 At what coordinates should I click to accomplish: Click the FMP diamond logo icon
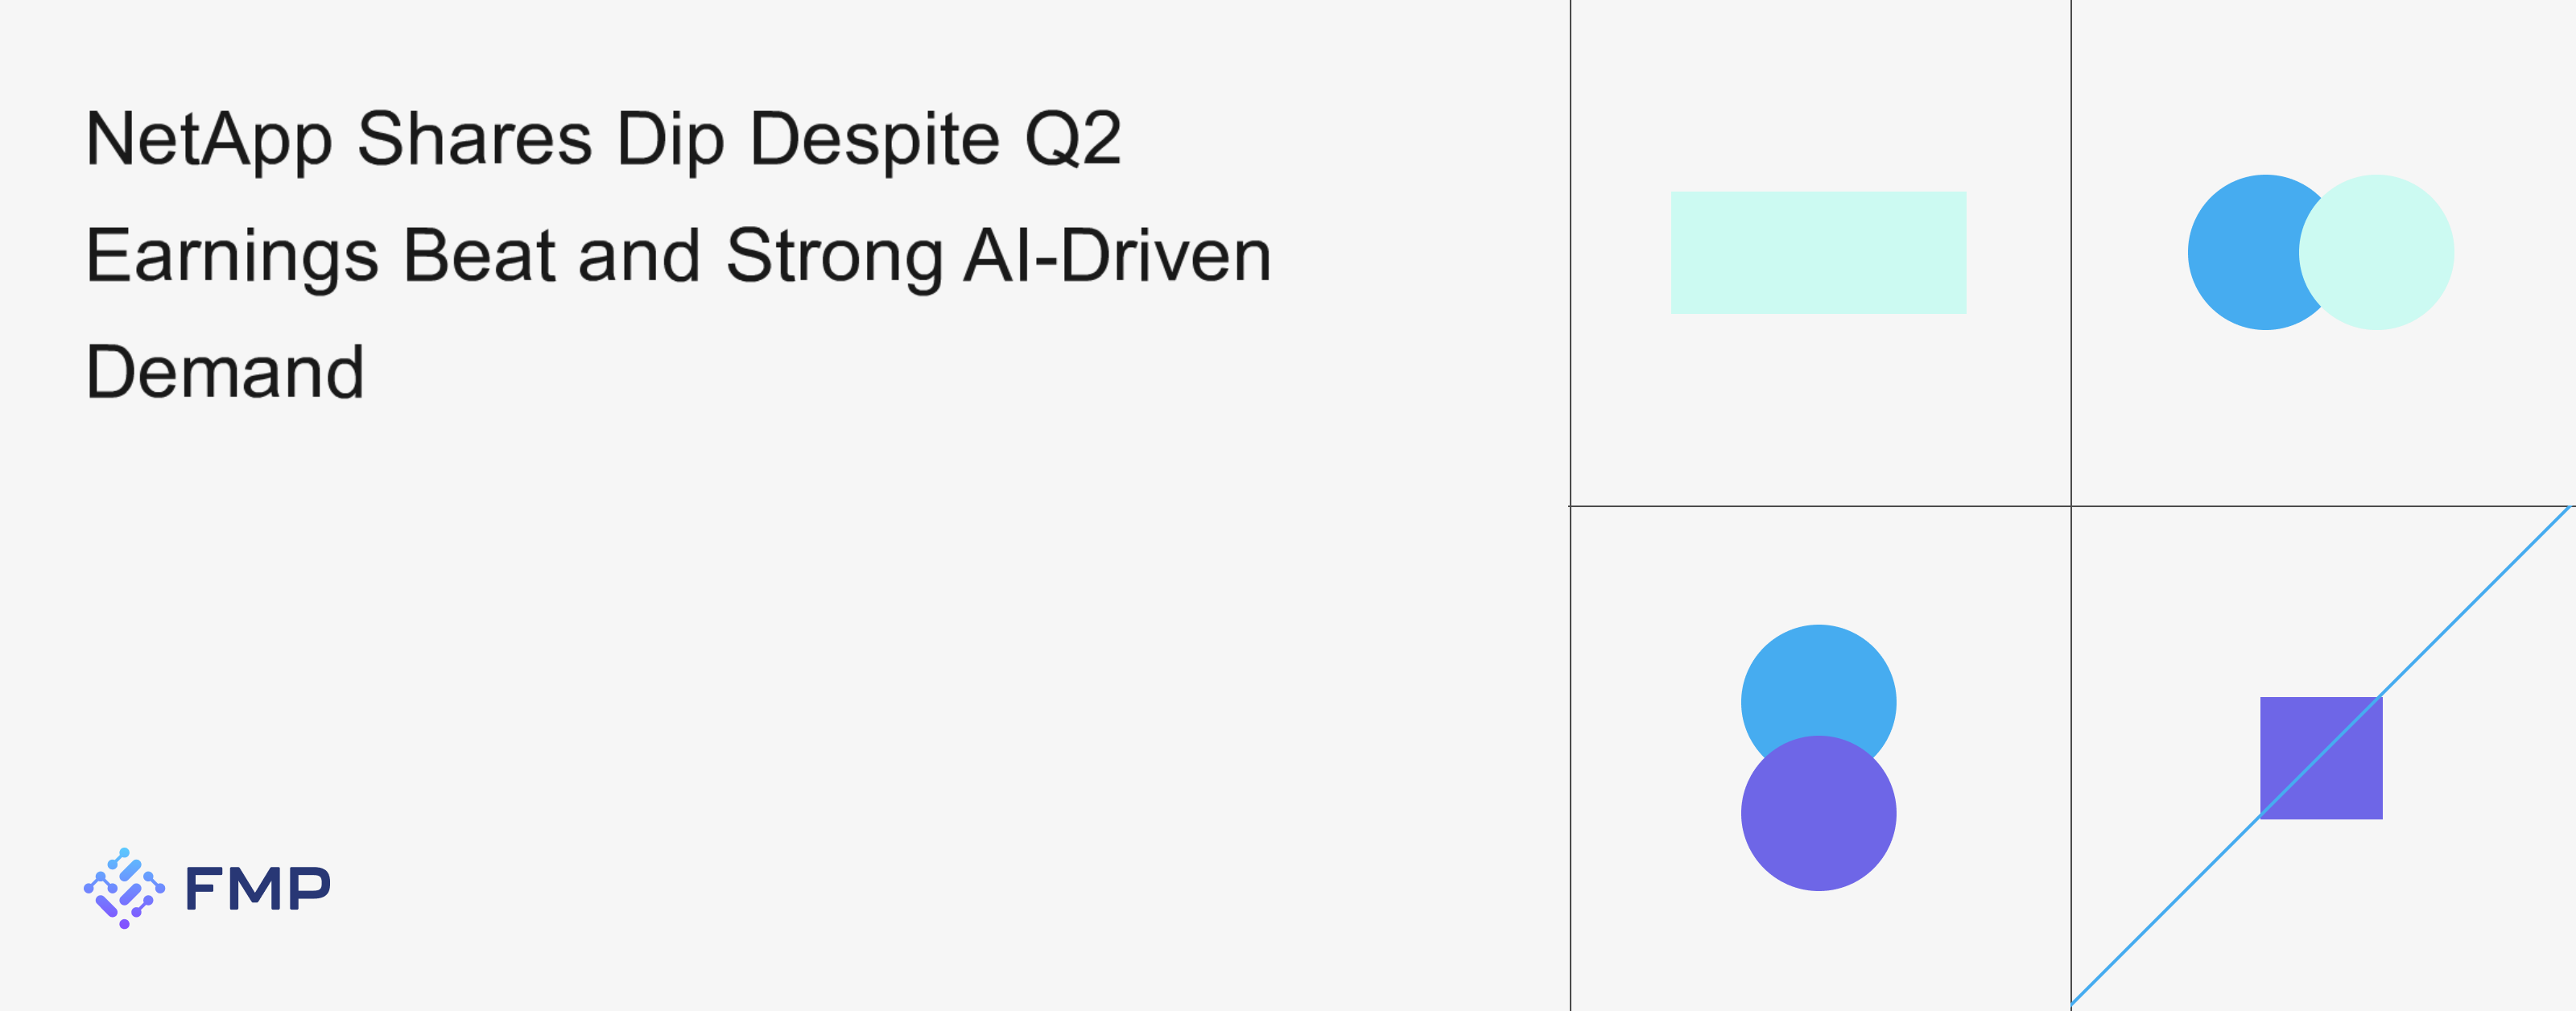124,888
